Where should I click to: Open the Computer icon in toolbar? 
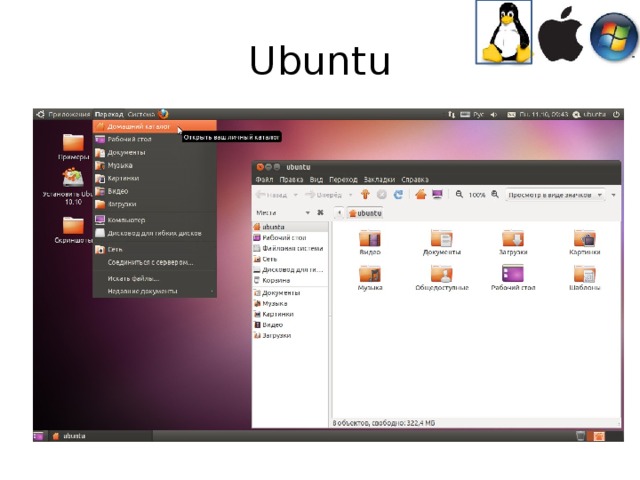(437, 194)
